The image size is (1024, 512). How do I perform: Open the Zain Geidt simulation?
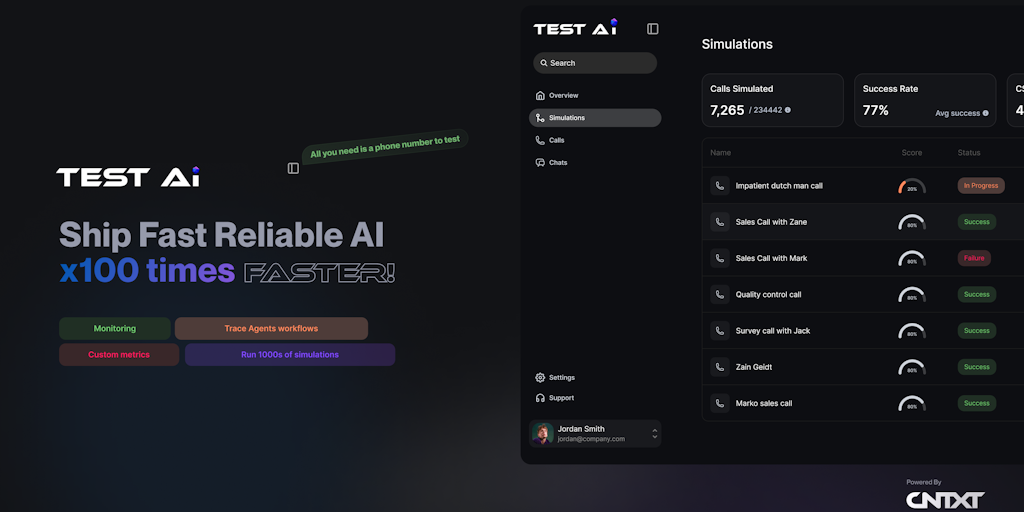(x=863, y=367)
